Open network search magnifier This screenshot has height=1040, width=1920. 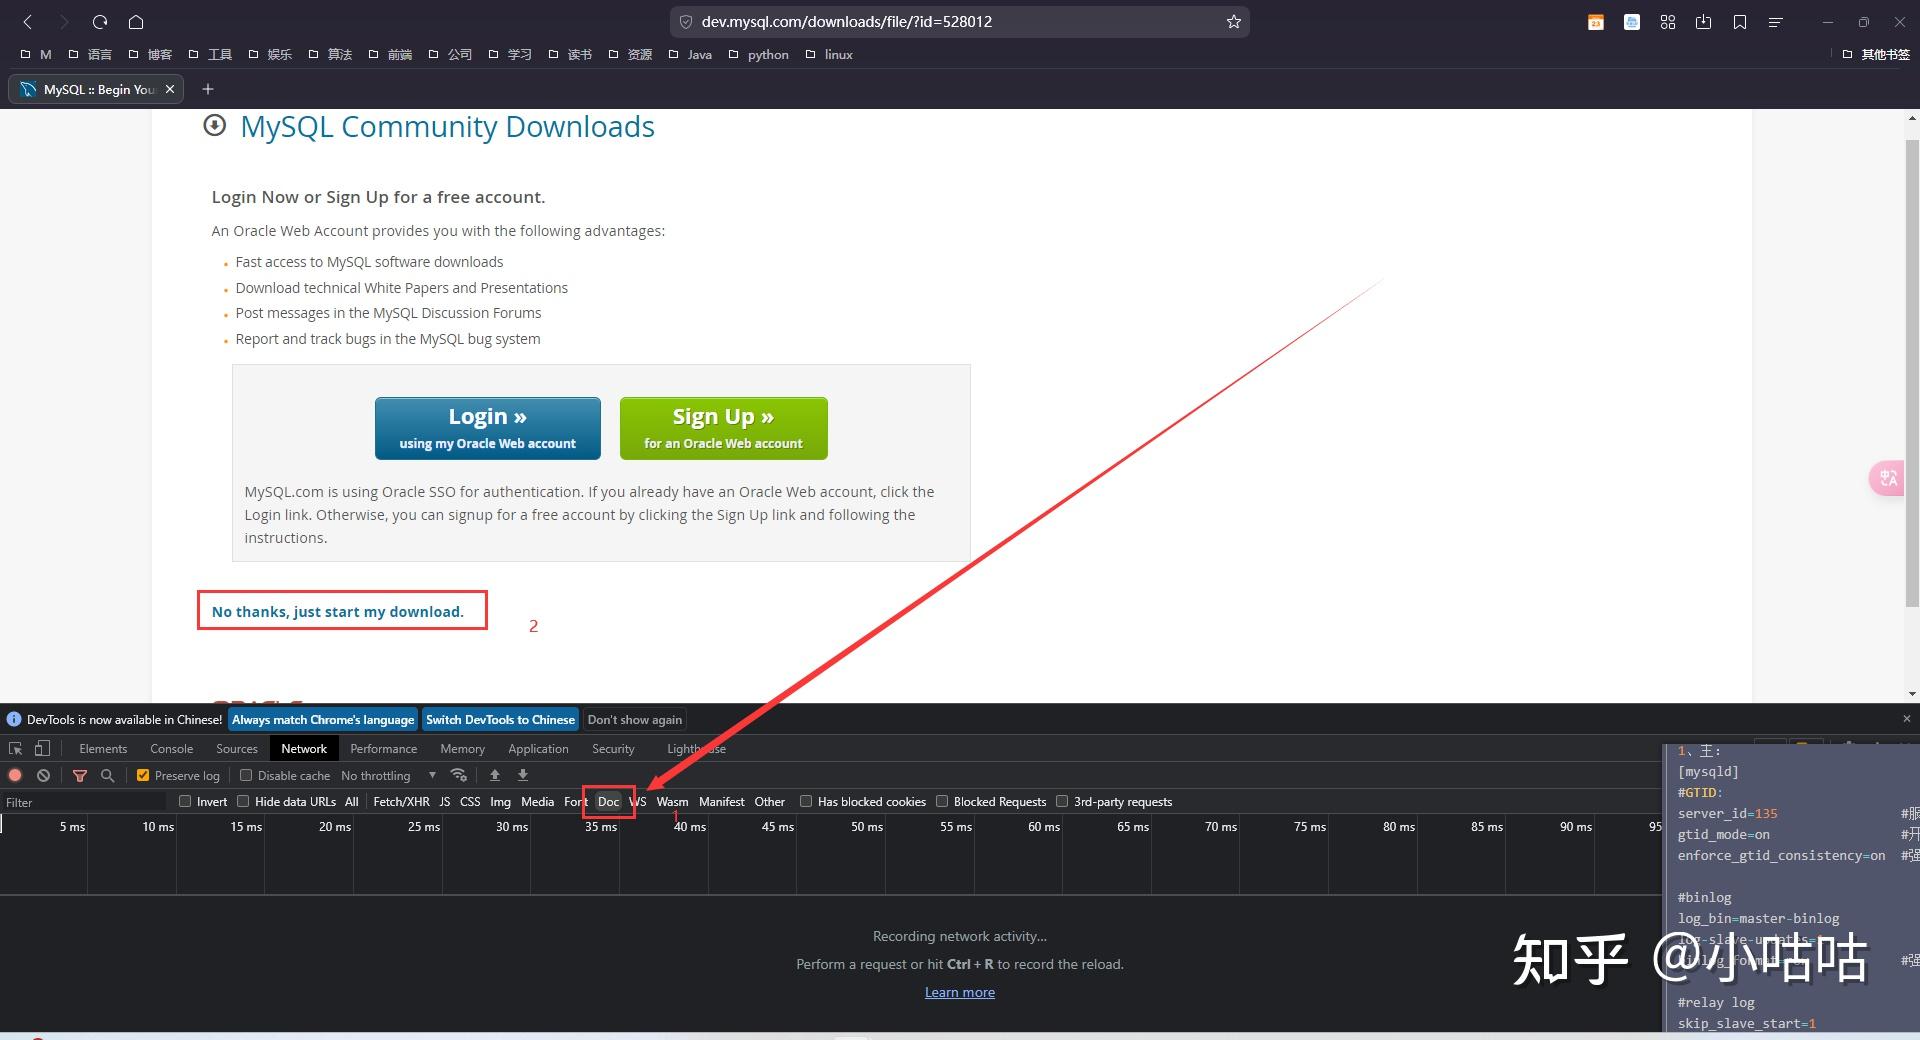point(108,775)
